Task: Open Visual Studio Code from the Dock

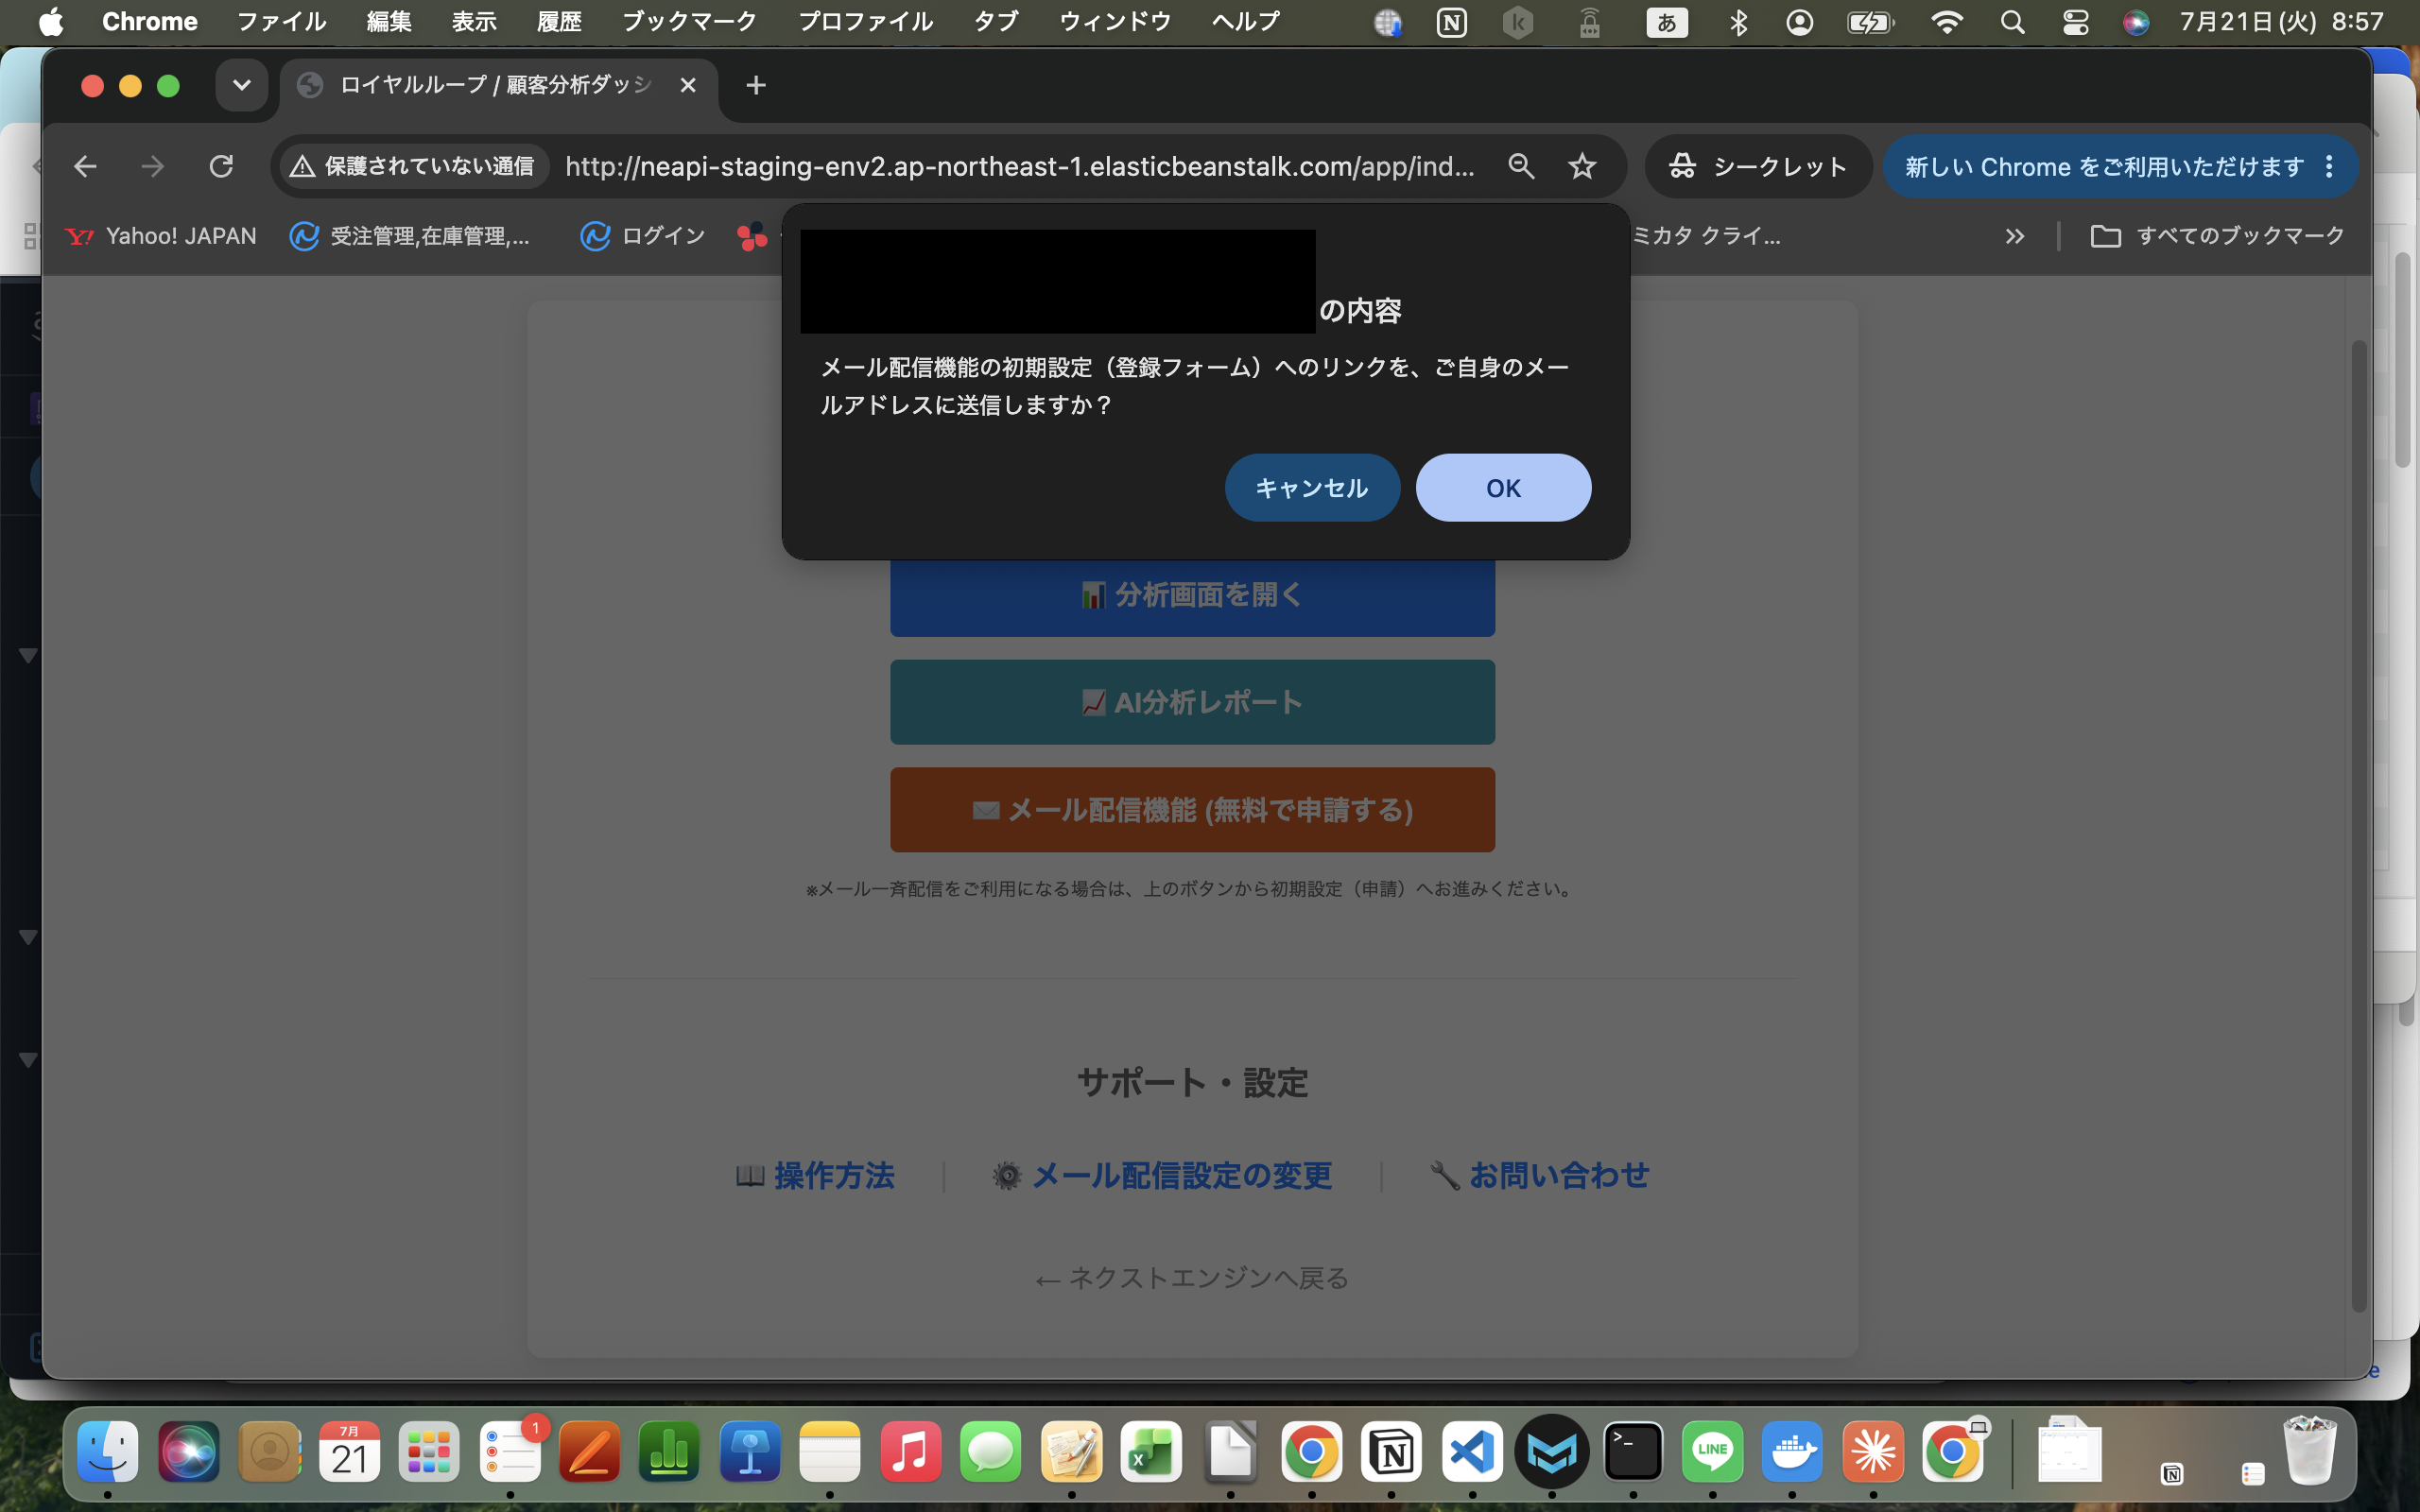Action: coord(1472,1451)
